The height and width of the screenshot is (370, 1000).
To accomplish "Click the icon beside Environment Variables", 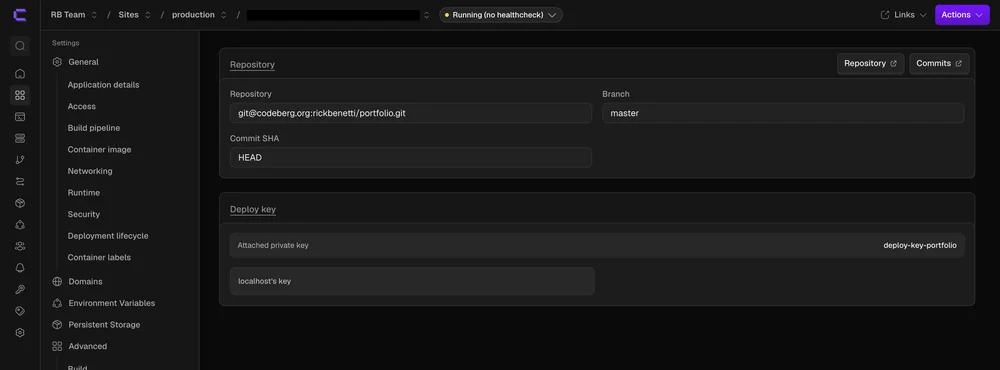I will click(x=57, y=303).
